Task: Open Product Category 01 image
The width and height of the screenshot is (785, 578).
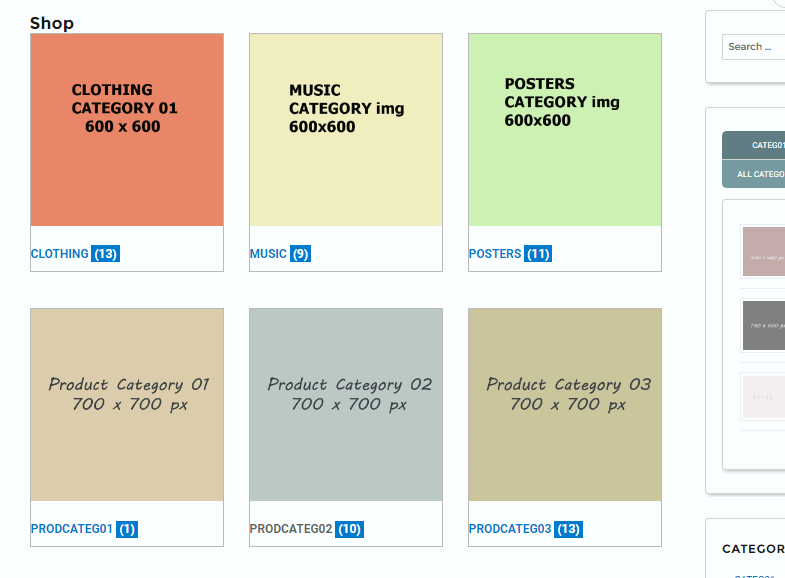Action: tap(127, 405)
